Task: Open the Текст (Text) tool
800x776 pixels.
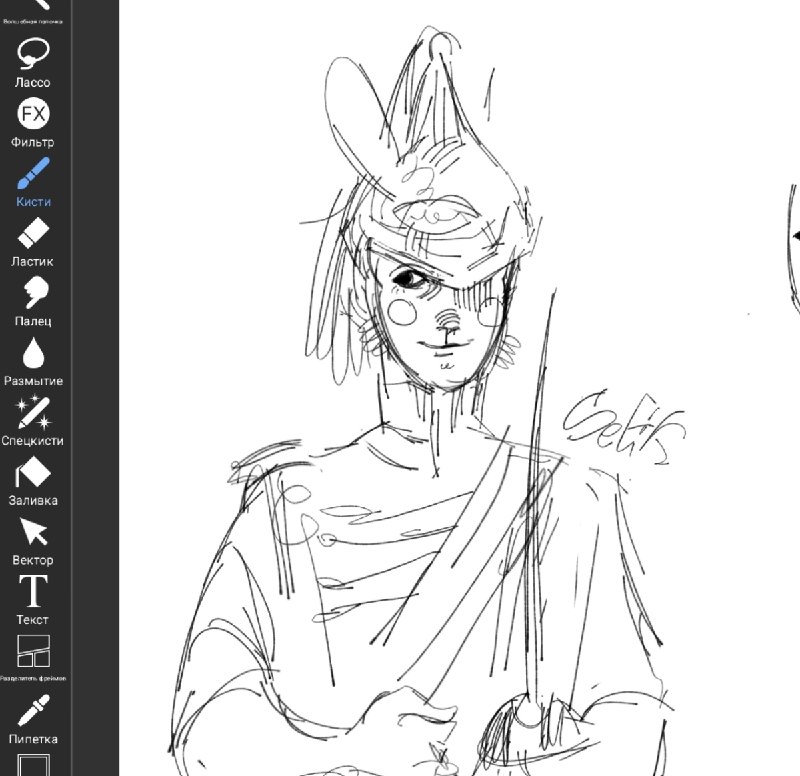Action: click(x=33, y=600)
